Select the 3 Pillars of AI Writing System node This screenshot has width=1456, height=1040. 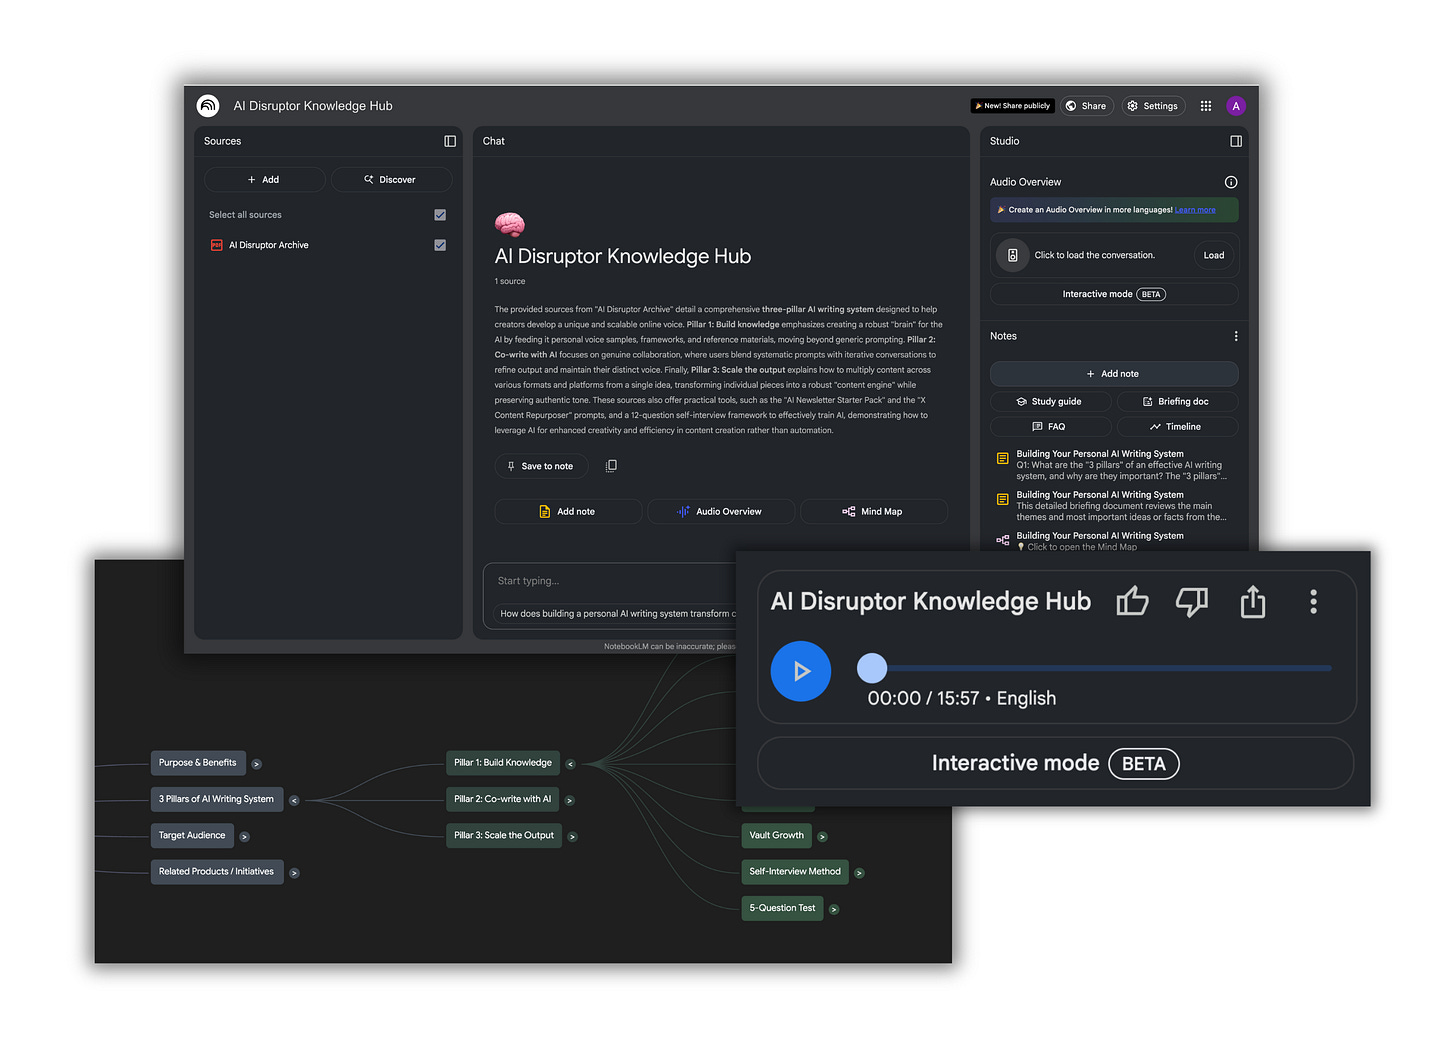pos(216,799)
